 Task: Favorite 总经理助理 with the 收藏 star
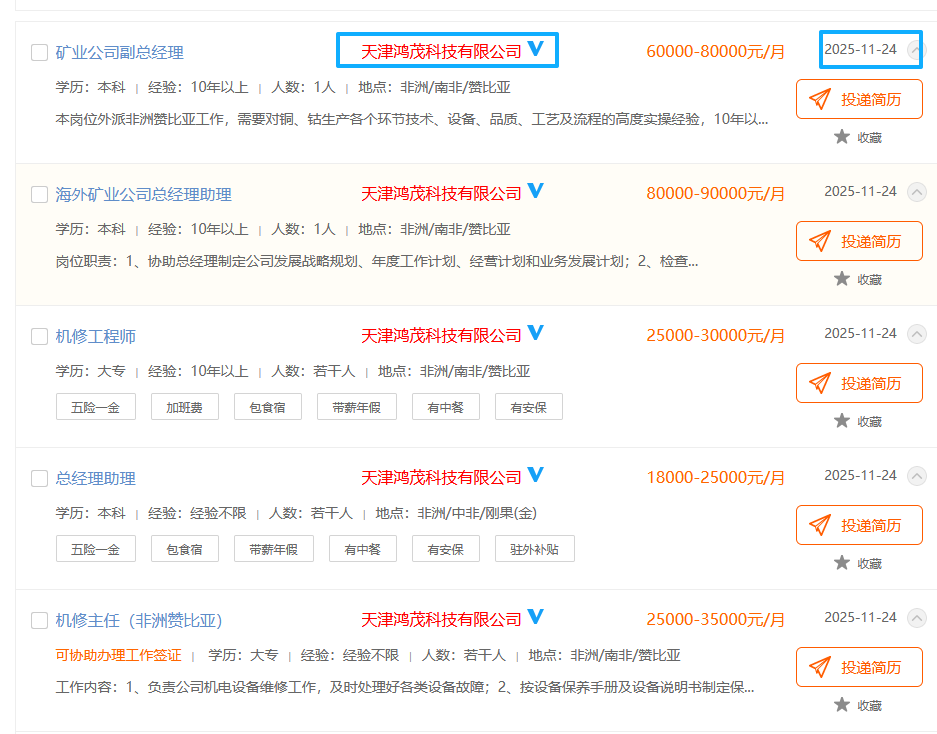click(x=858, y=563)
